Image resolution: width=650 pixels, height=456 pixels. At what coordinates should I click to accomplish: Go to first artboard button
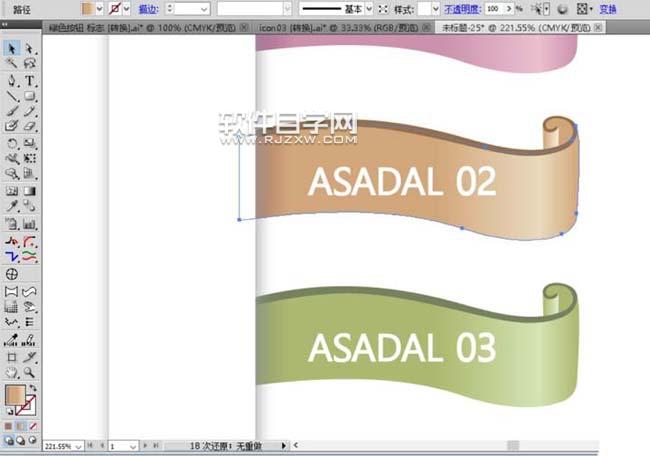[x=90, y=445]
